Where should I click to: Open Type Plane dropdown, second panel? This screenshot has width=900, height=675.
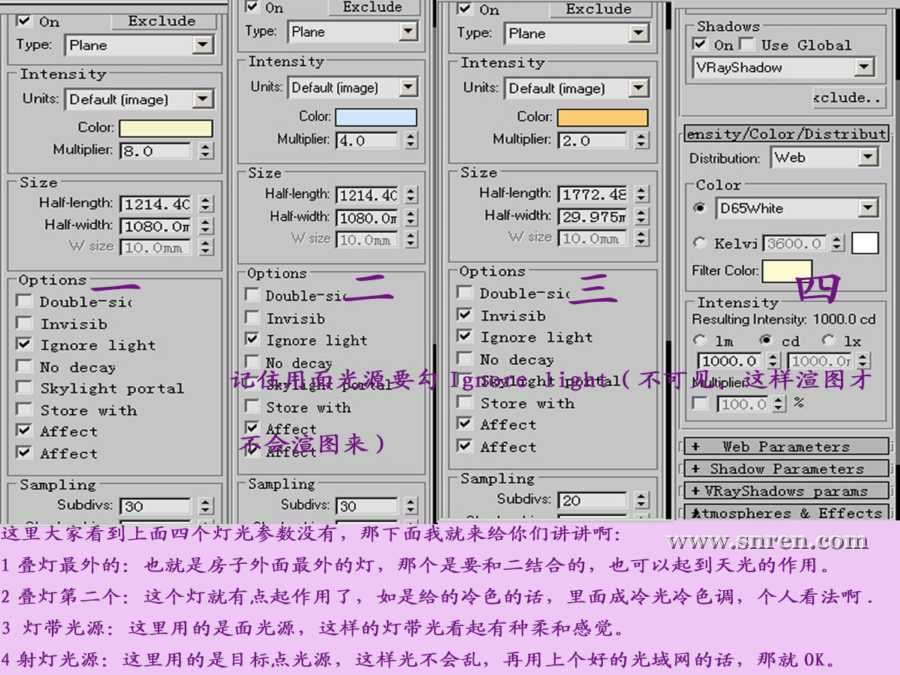point(408,32)
